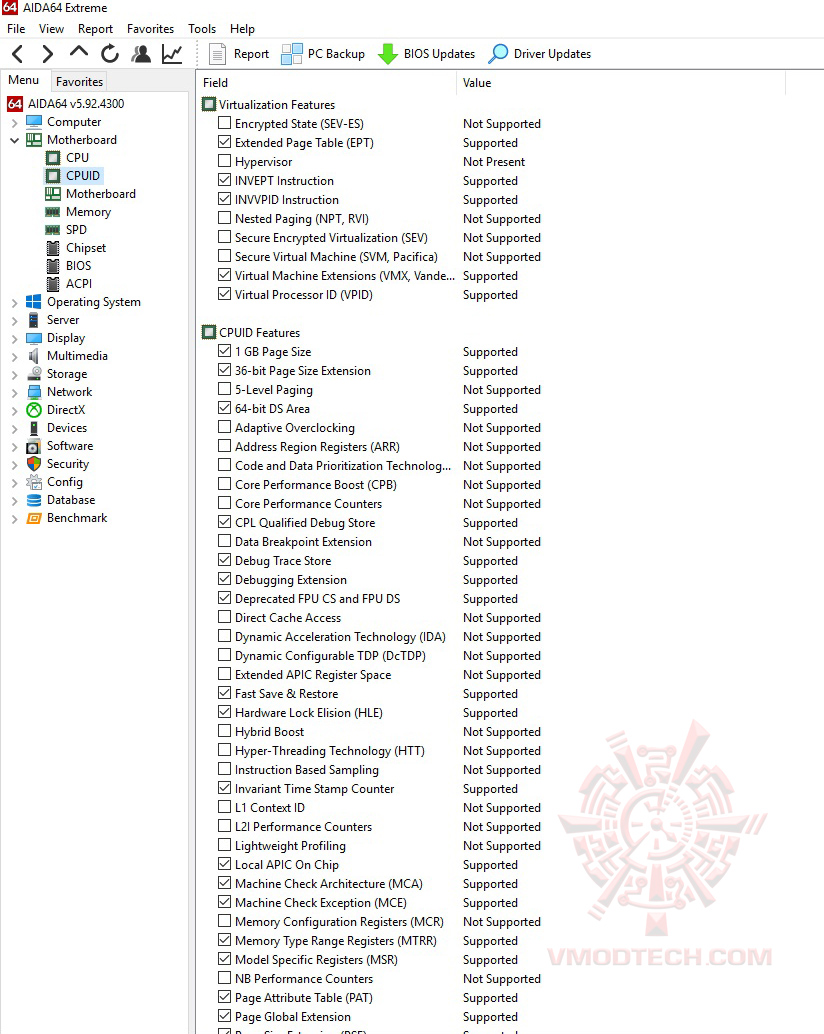Switch to the Favorites tab
The width and height of the screenshot is (824, 1034).
pyautogui.click(x=79, y=82)
